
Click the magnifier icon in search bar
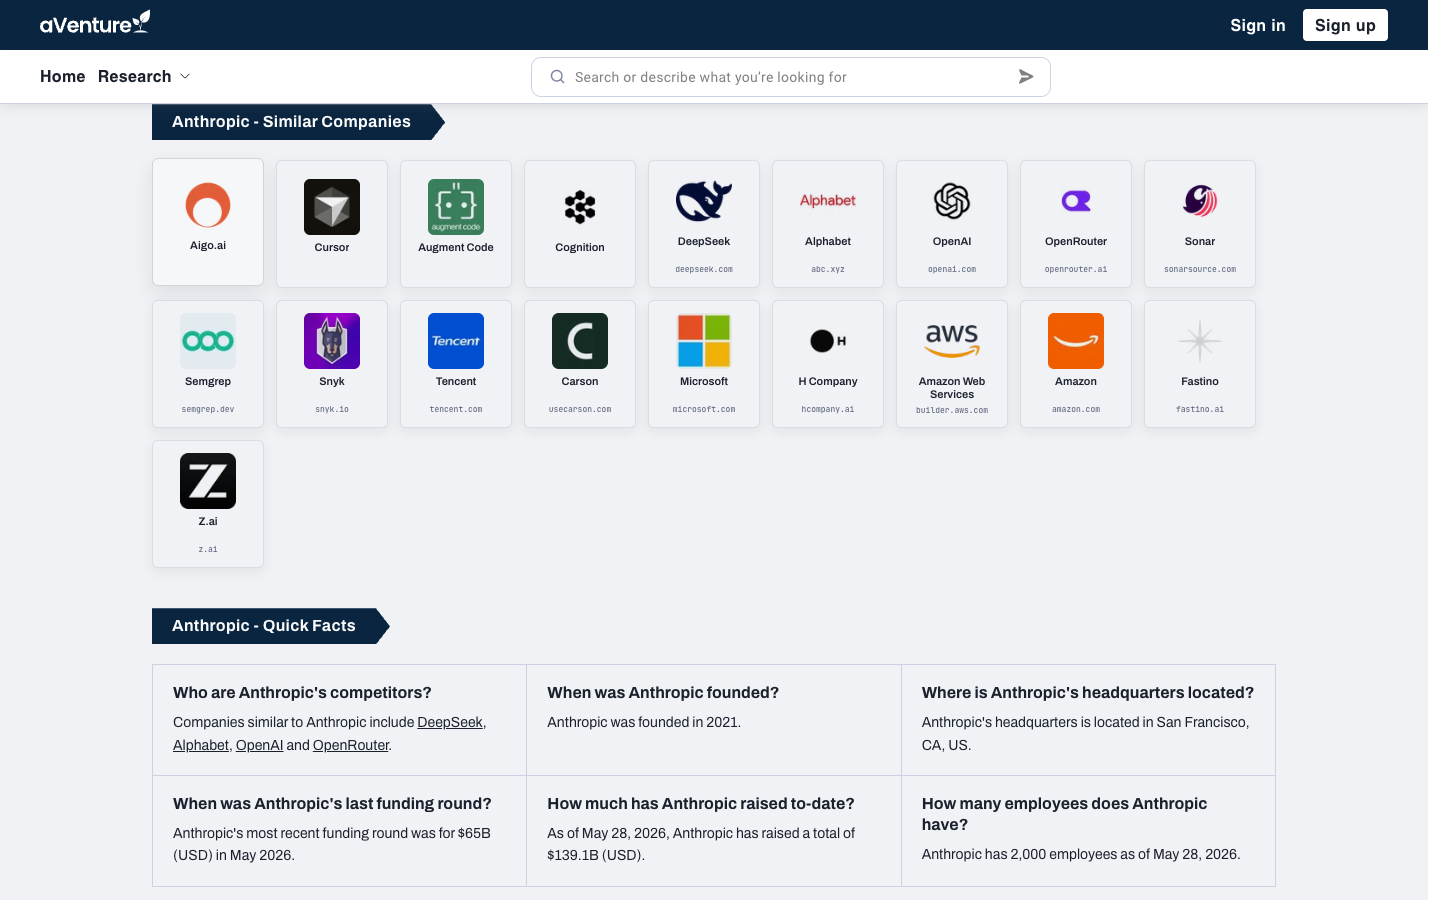point(558,77)
